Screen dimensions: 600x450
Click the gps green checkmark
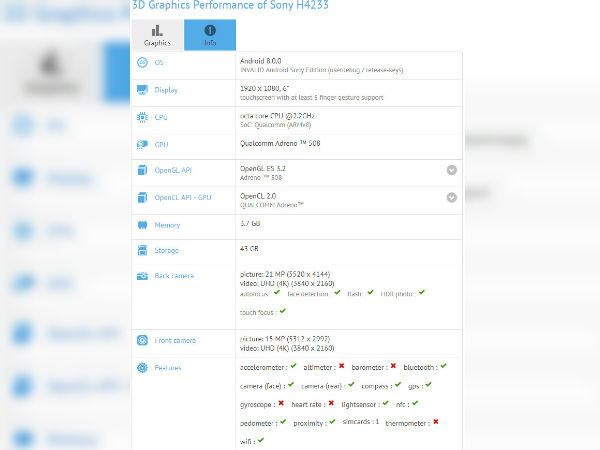(428, 385)
